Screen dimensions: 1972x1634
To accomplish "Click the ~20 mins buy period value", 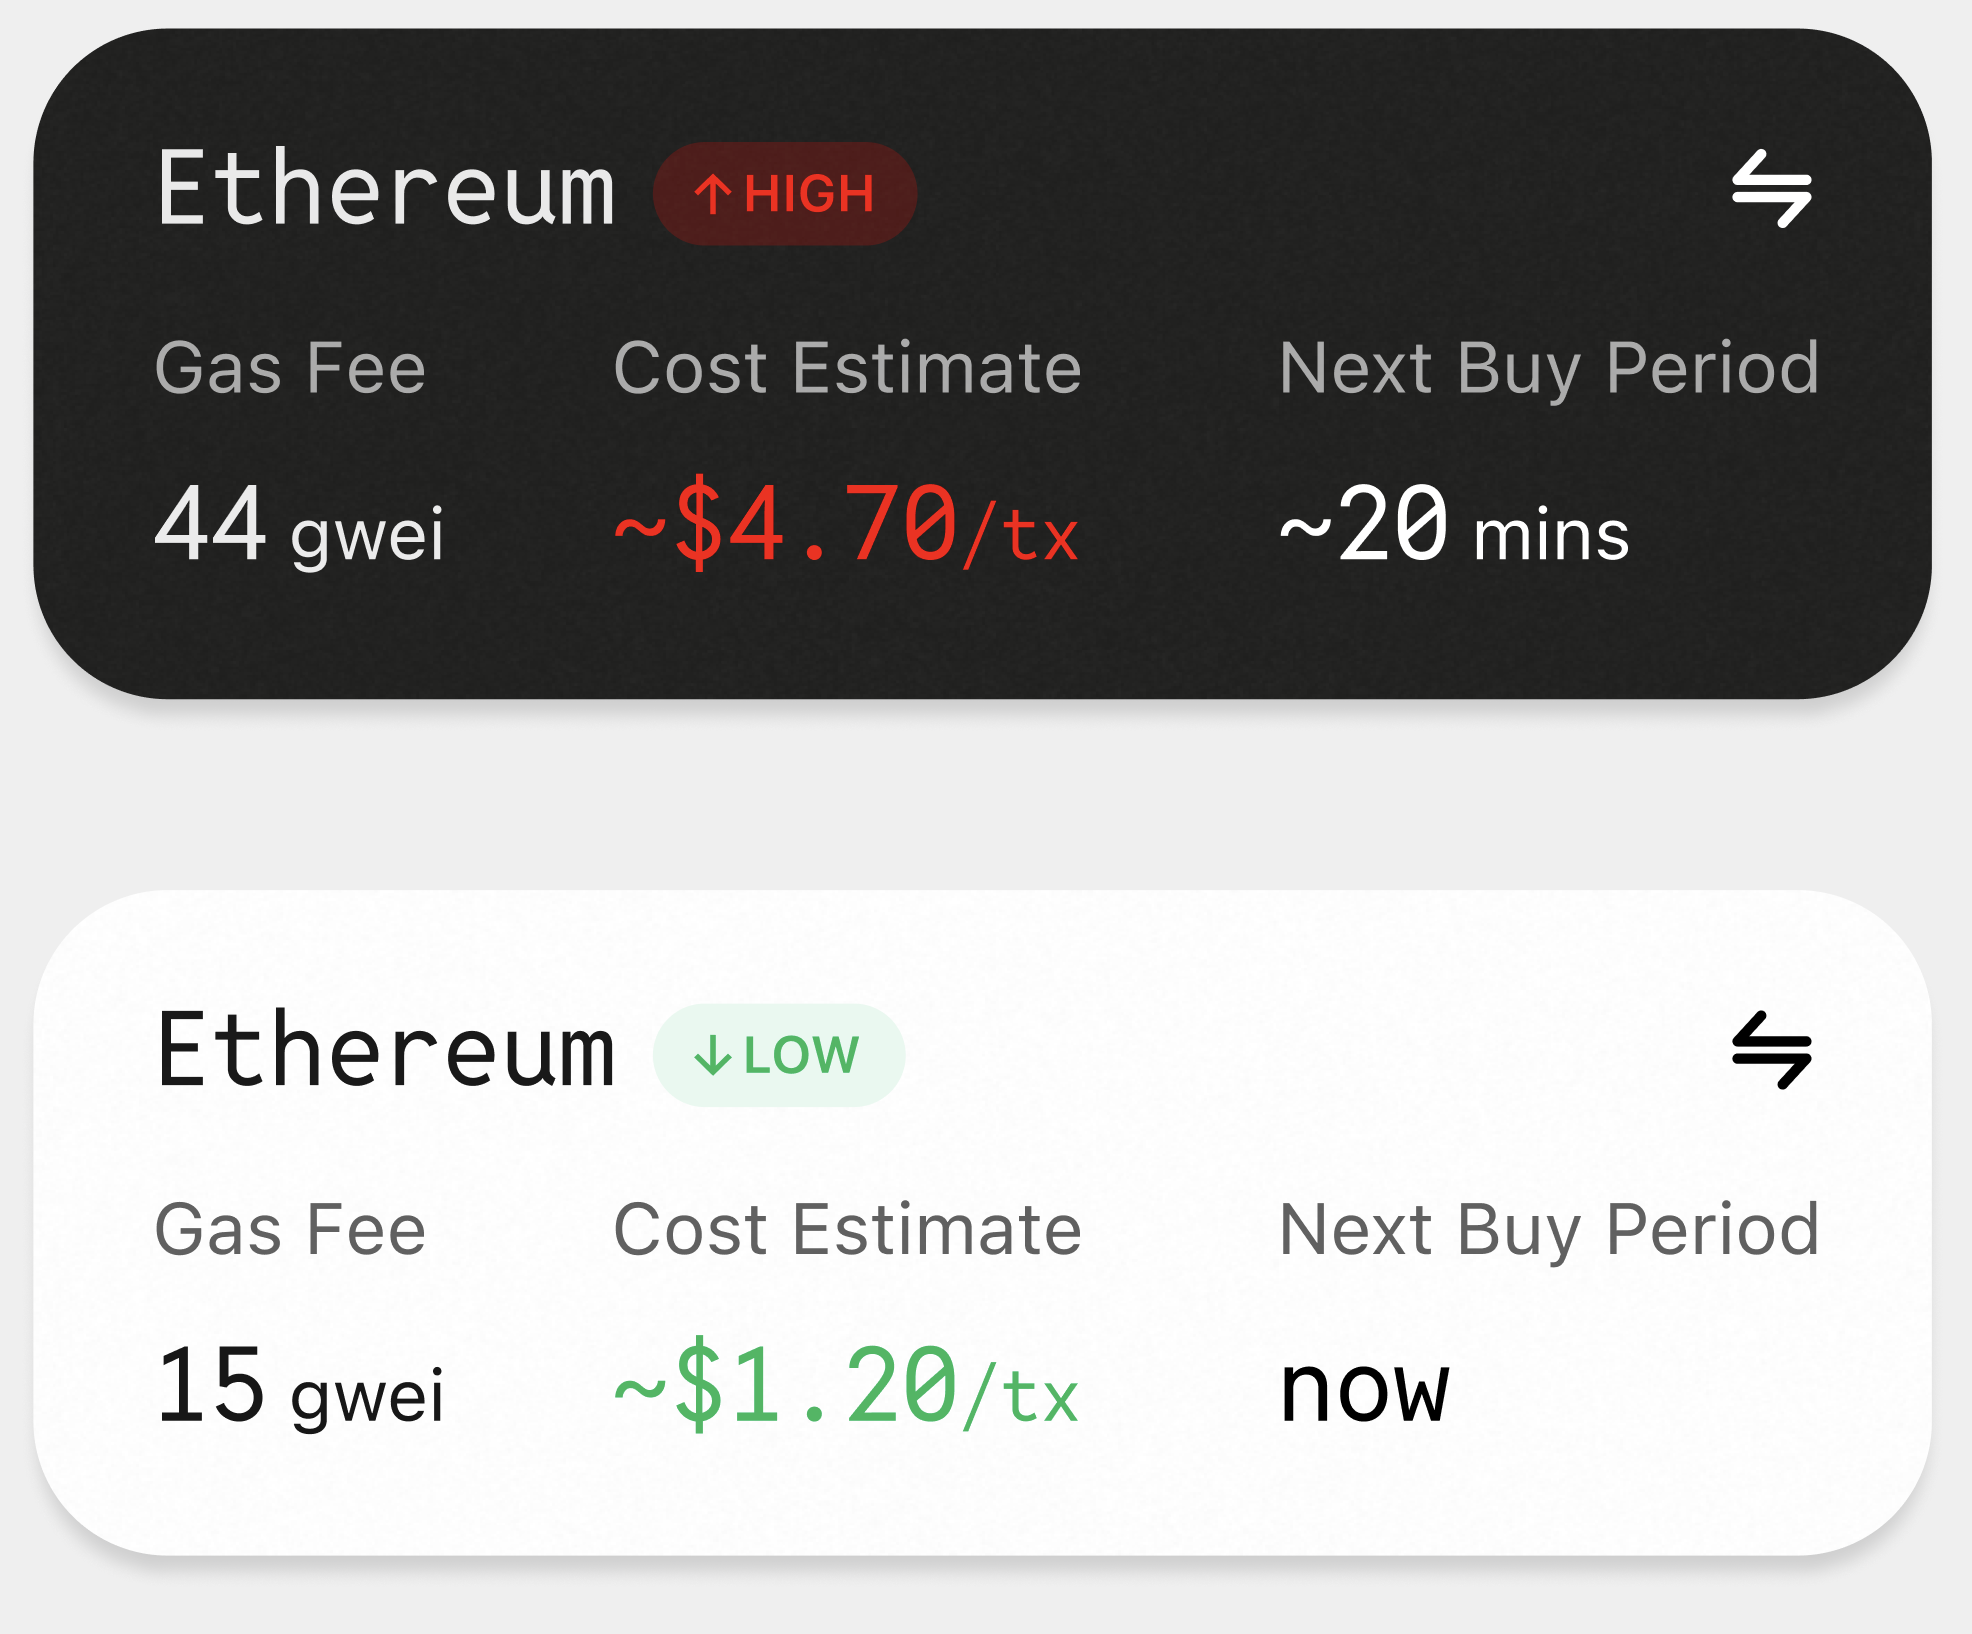I will click(1454, 527).
